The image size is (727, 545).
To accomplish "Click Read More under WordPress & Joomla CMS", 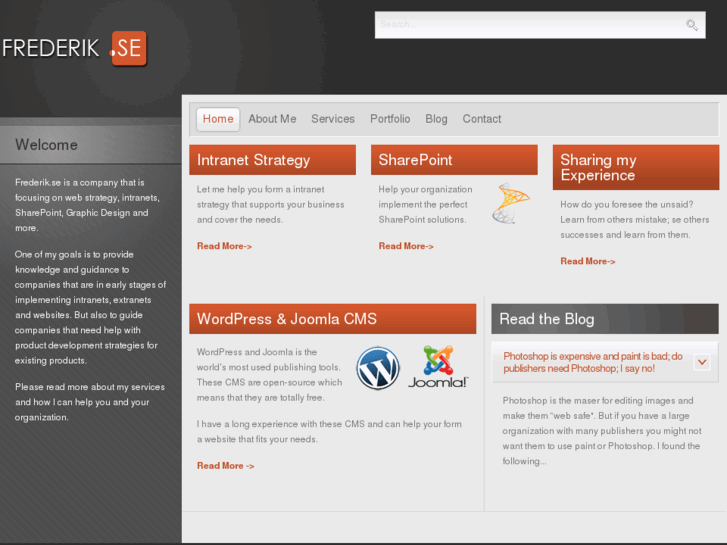I will pos(225,466).
